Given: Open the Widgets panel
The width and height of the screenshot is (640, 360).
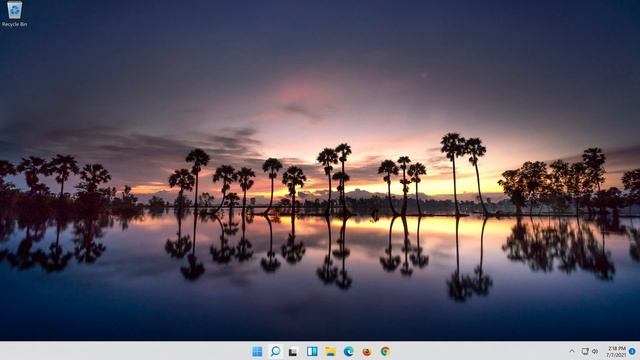Looking at the screenshot, I should [312, 351].
